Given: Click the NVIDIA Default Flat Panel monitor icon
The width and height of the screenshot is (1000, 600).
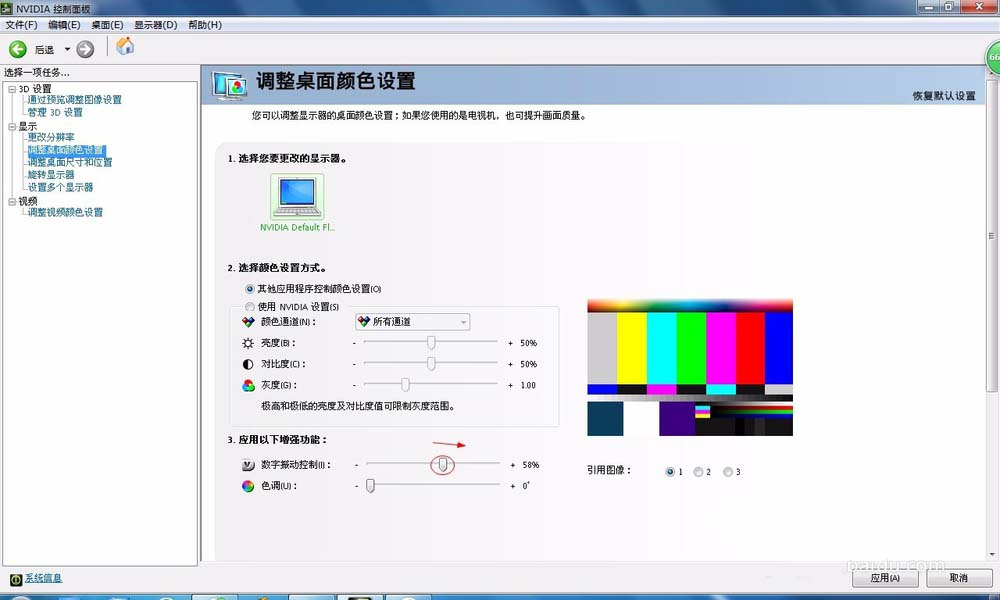Looking at the screenshot, I should 297,197.
